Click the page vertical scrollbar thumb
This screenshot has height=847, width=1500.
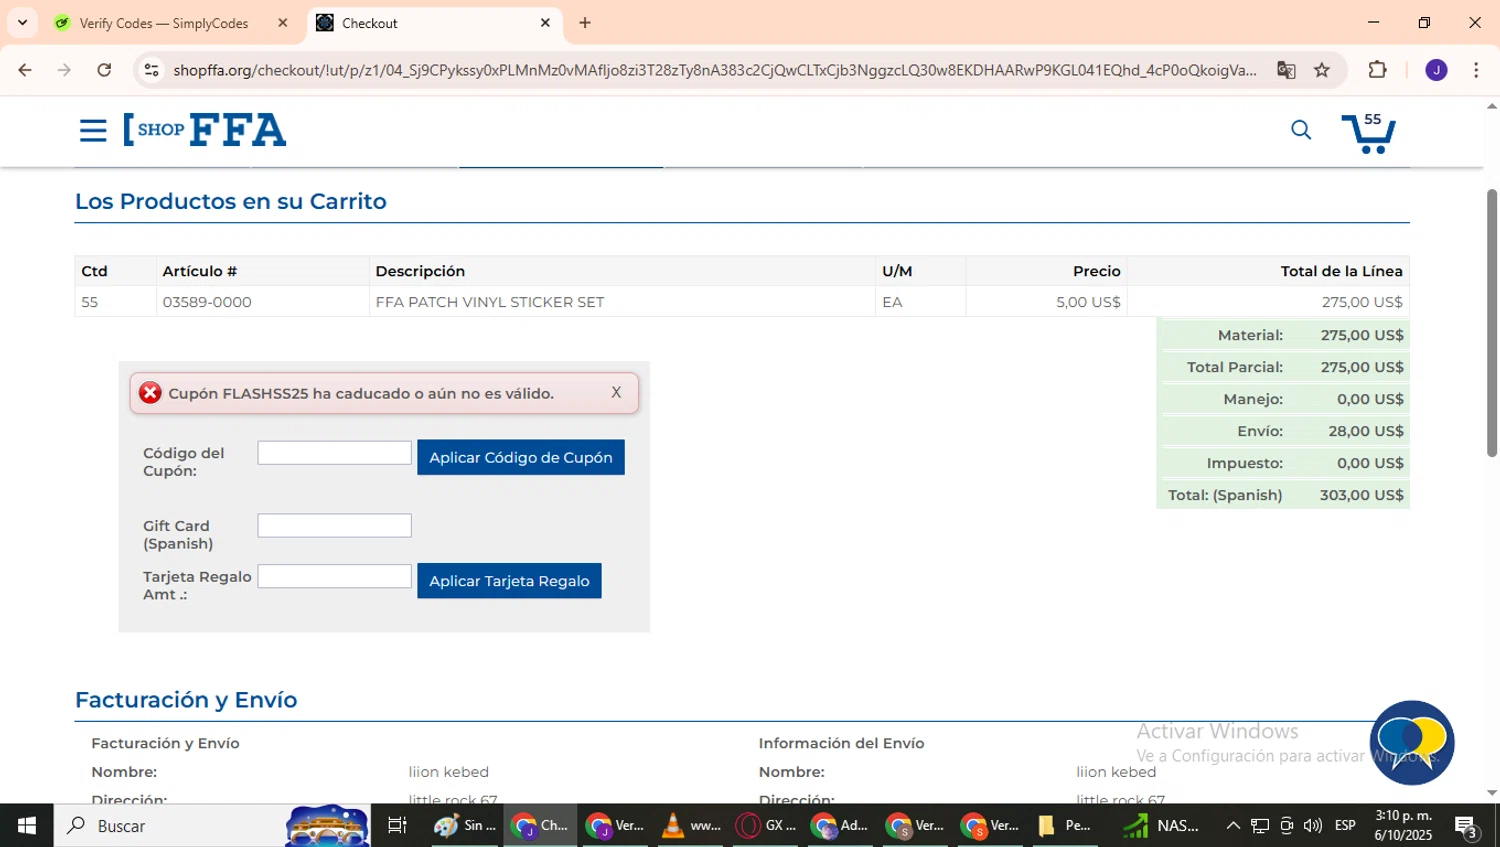tap(1491, 322)
